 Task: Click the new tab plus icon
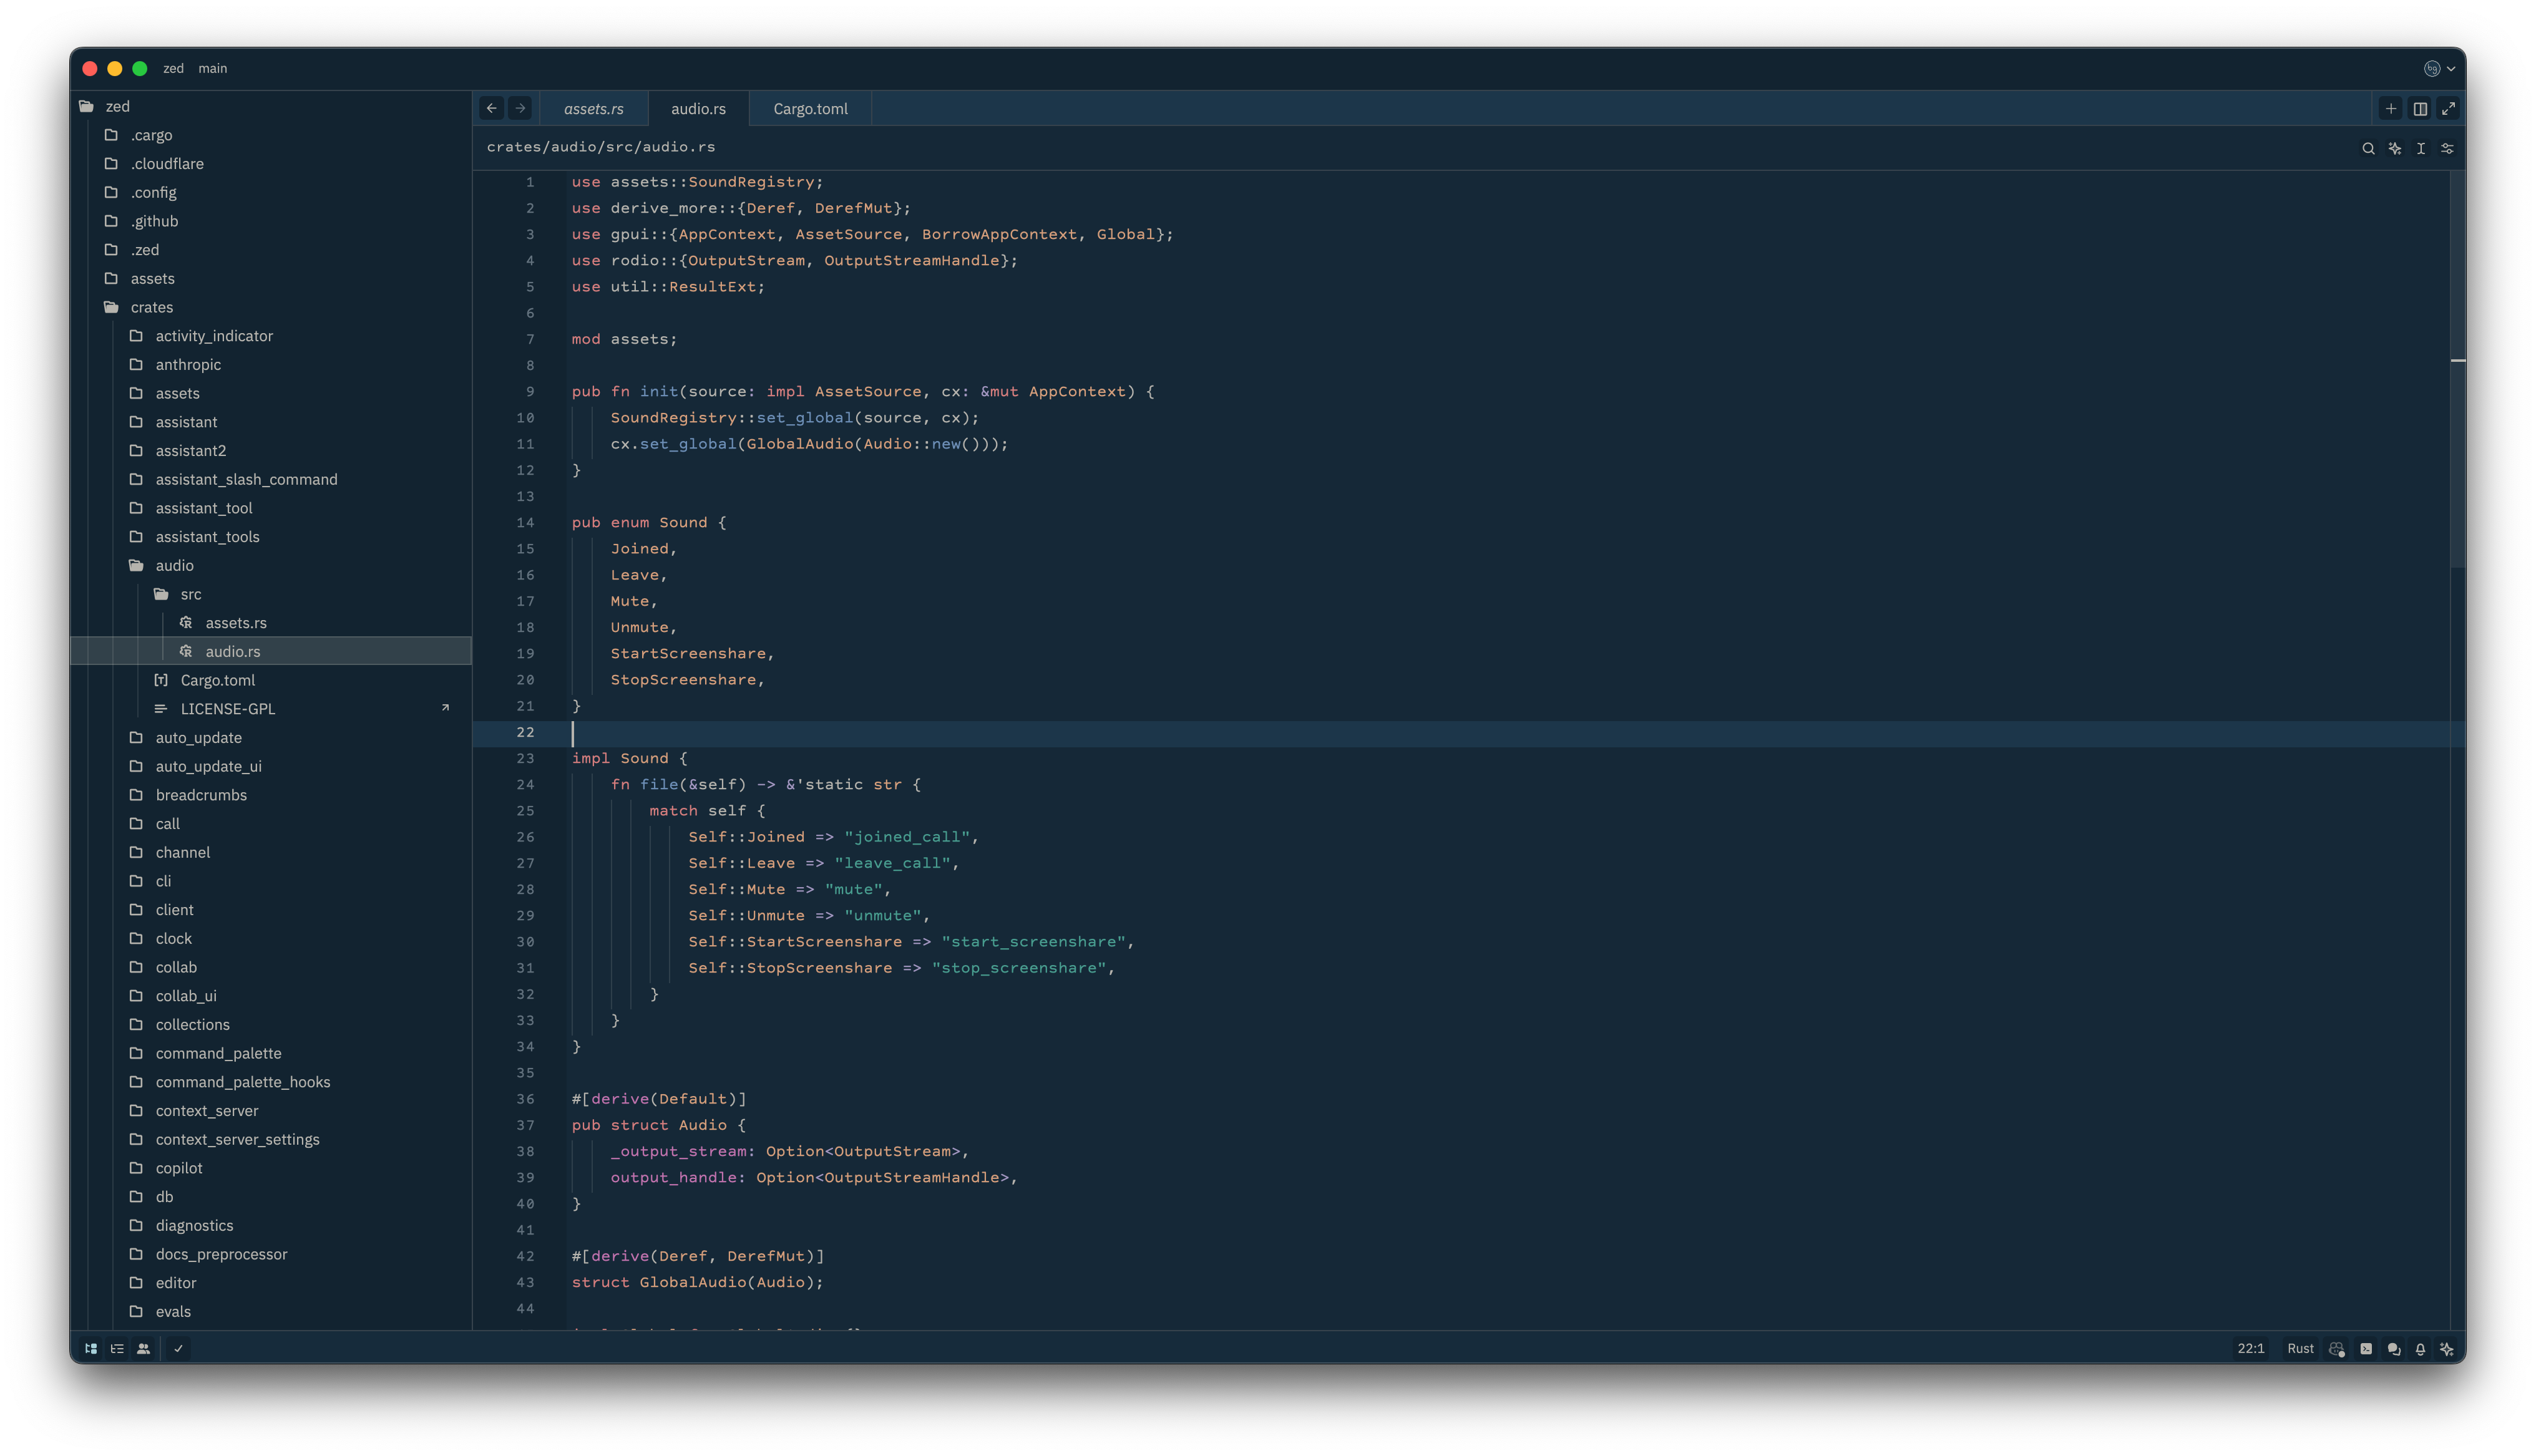click(2391, 108)
